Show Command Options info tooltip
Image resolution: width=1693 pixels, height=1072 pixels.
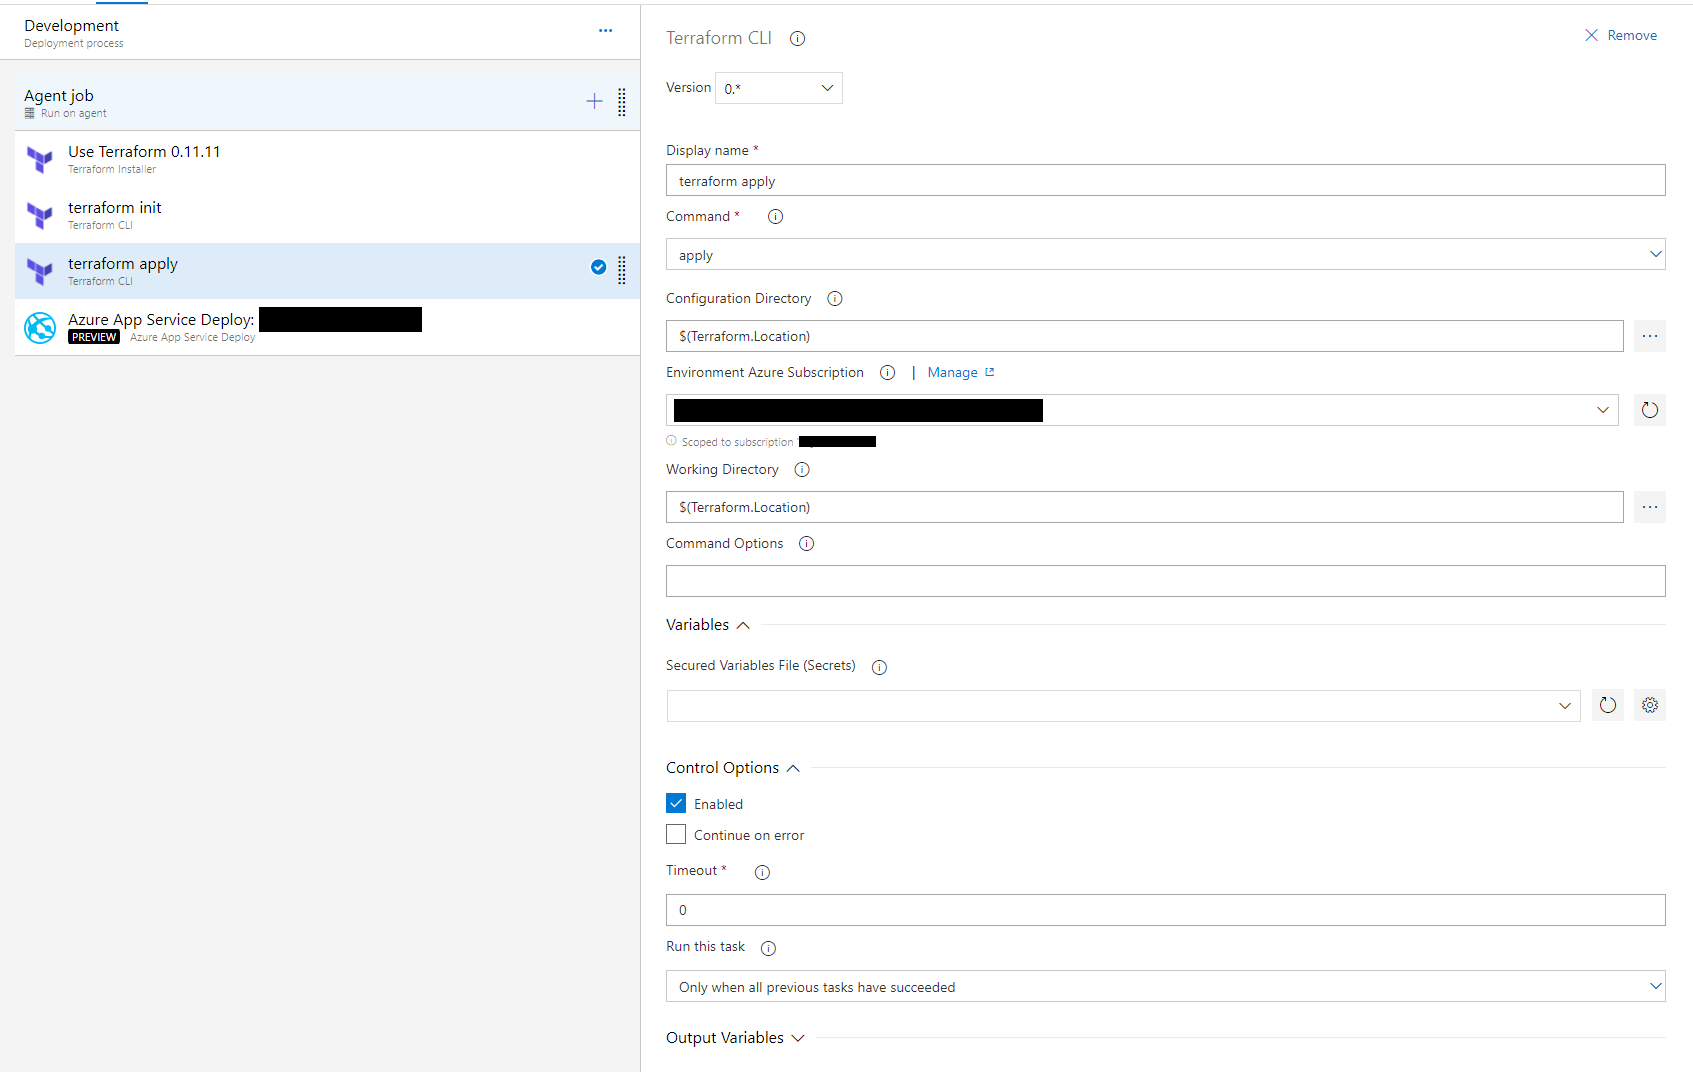807,544
